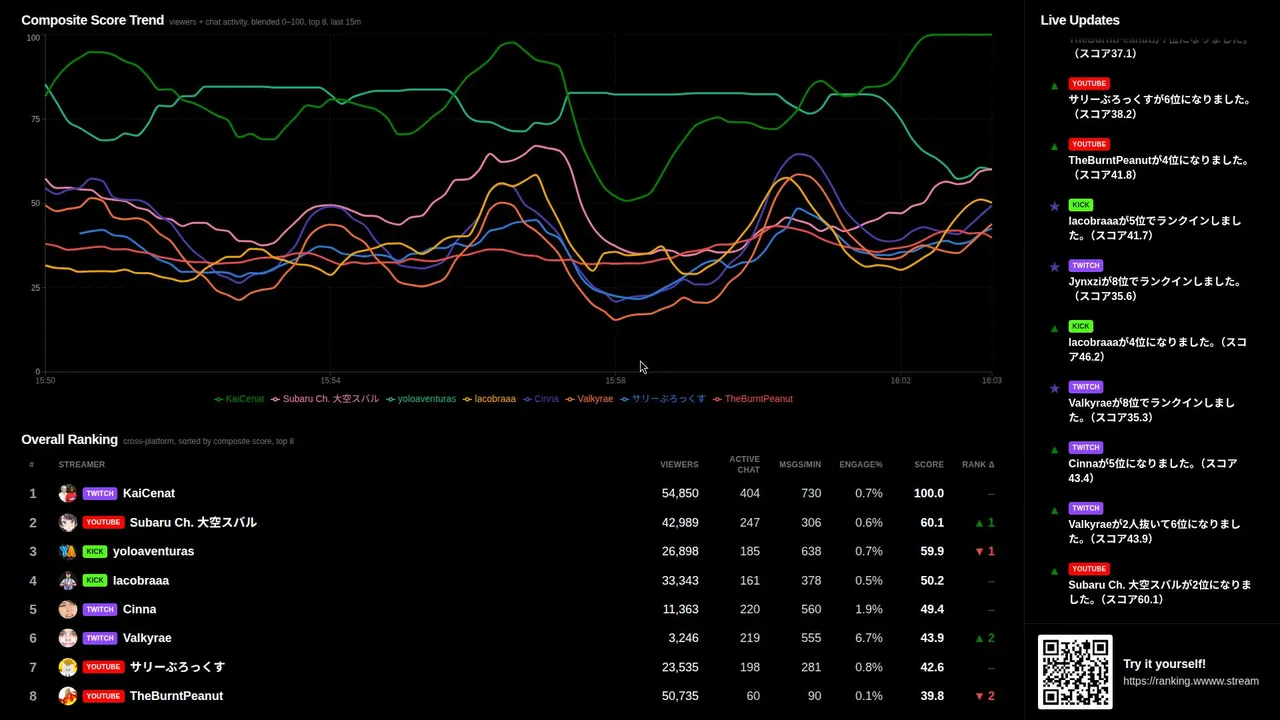Open Subaru Ch. 大空スバル's avatar picture
This screenshot has width=1280, height=720.
coord(68,522)
